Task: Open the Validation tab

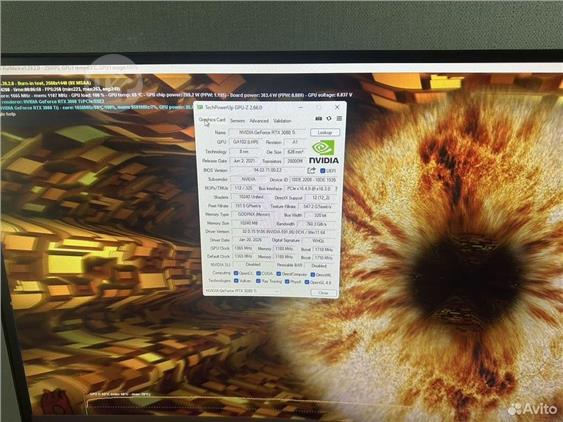Action: click(x=282, y=121)
